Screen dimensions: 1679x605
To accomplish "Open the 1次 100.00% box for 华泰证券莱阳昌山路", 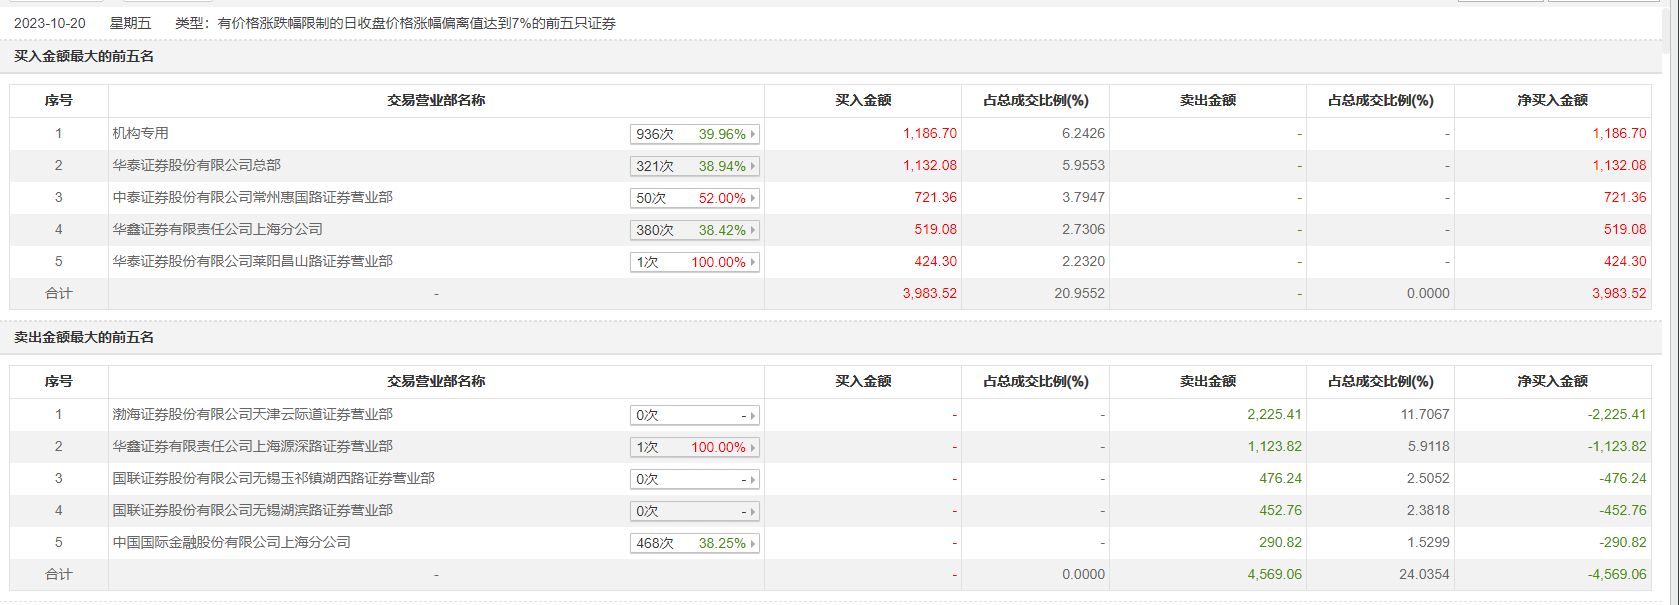I will [694, 262].
